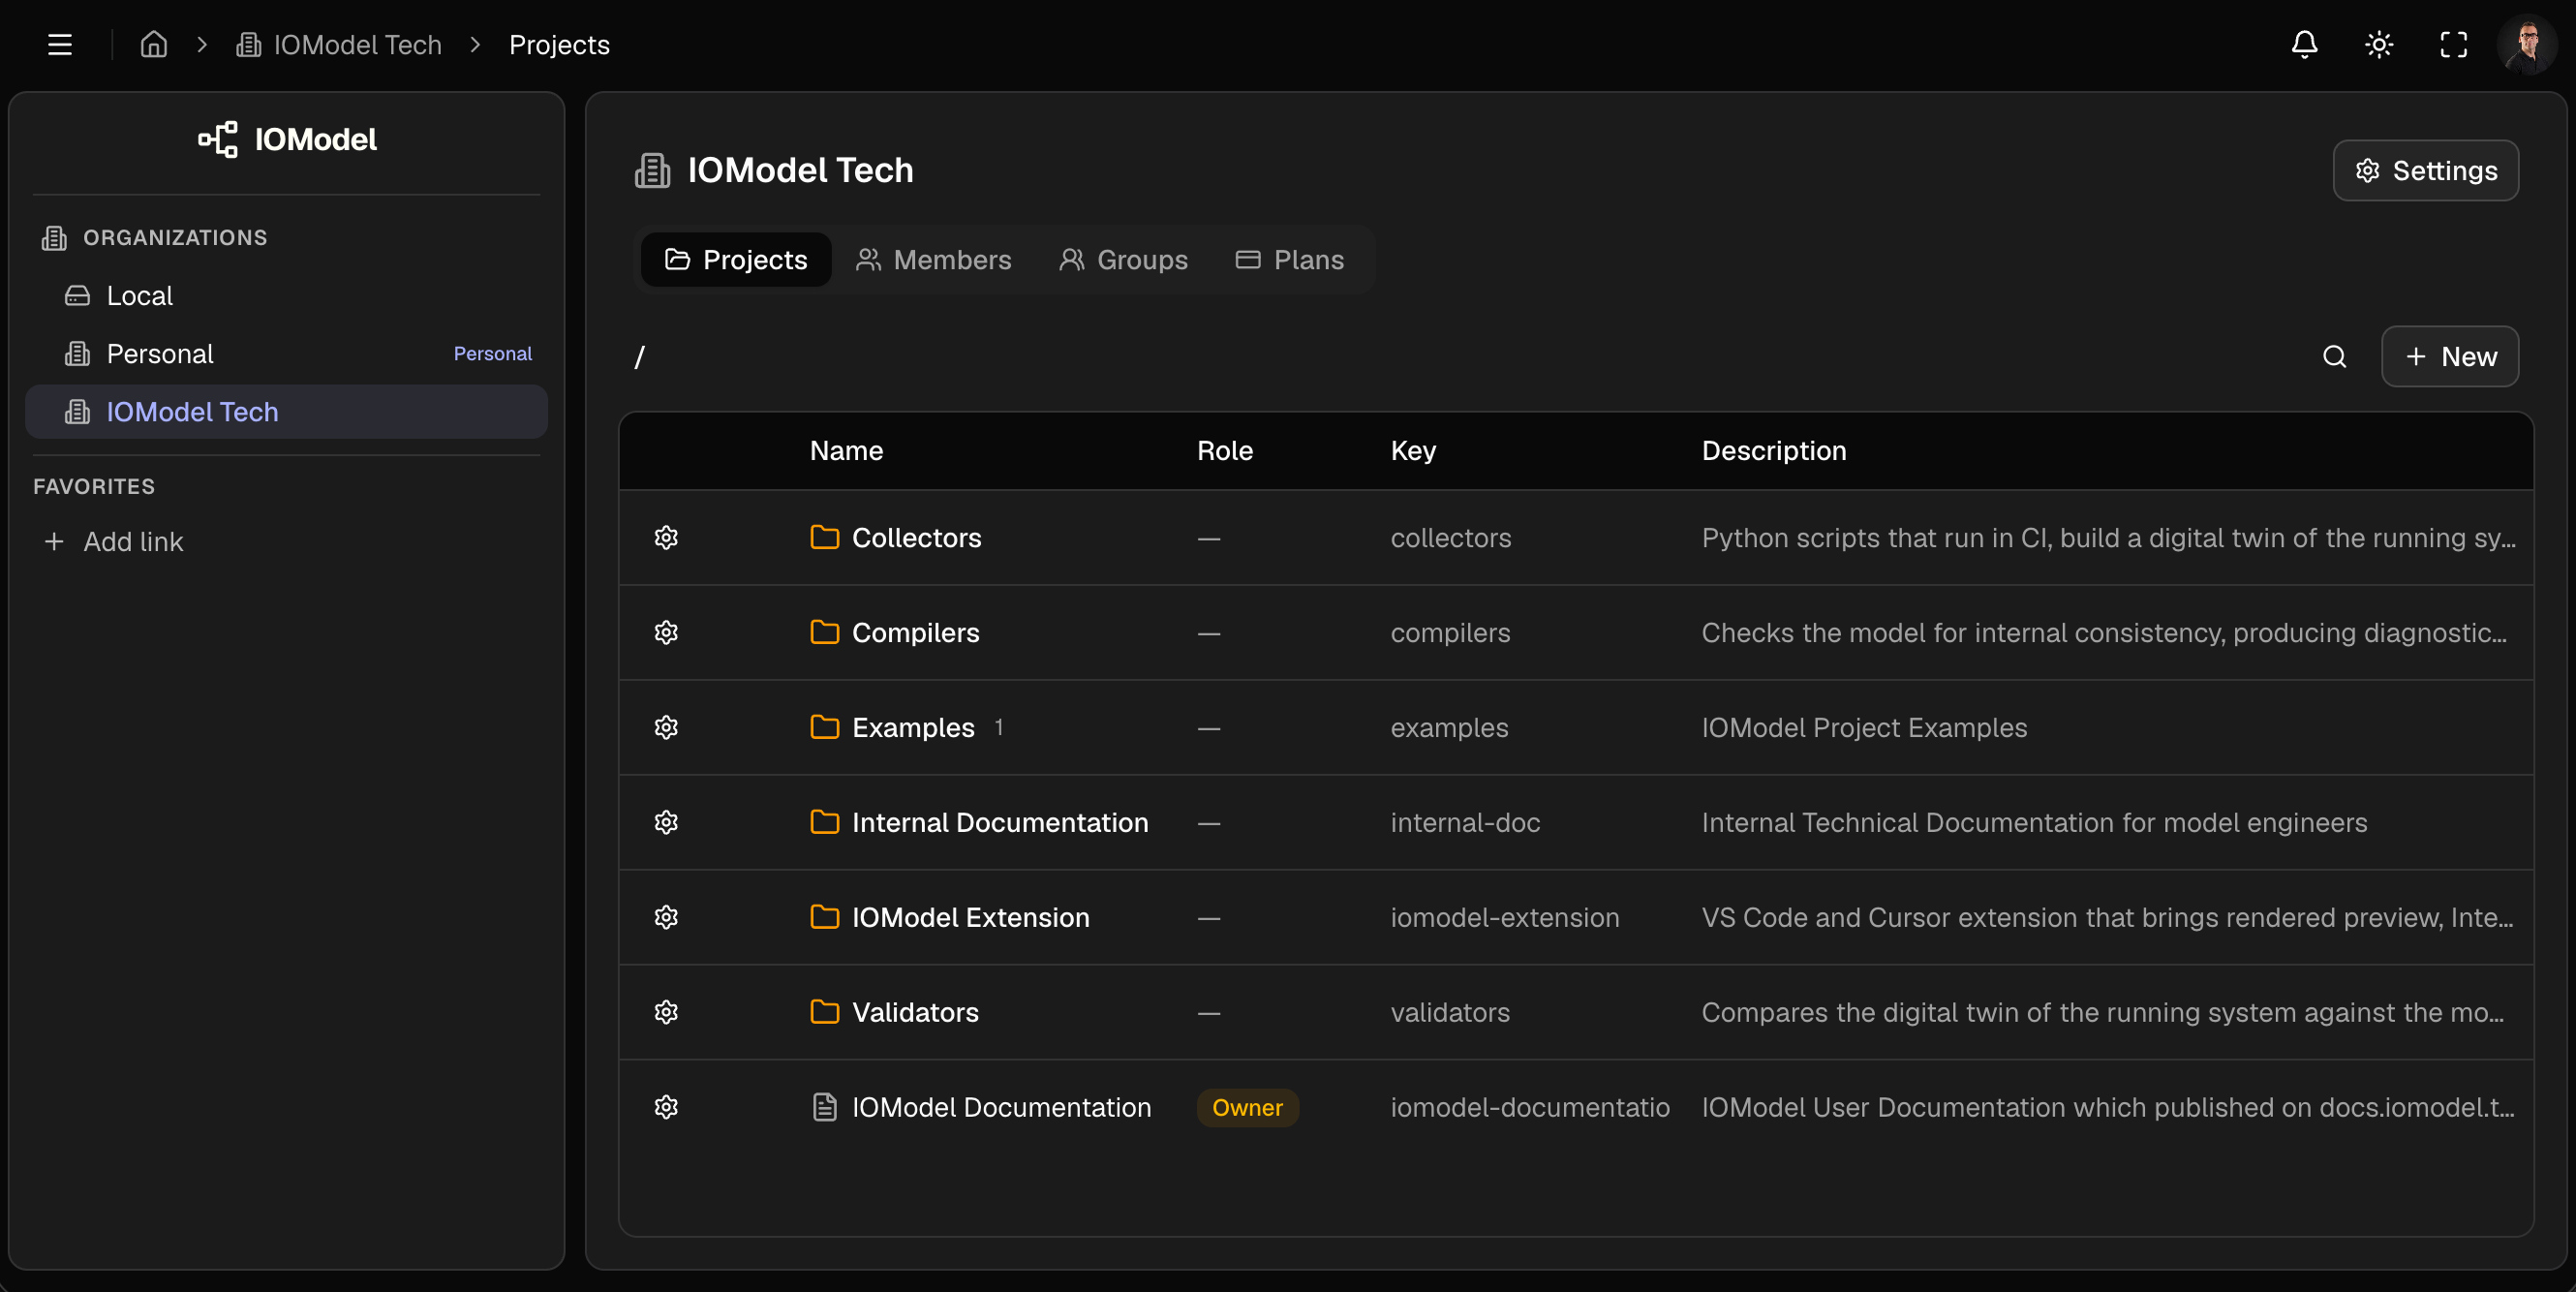Switch to the Members tab
Image resolution: width=2576 pixels, height=1292 pixels.
(x=933, y=260)
